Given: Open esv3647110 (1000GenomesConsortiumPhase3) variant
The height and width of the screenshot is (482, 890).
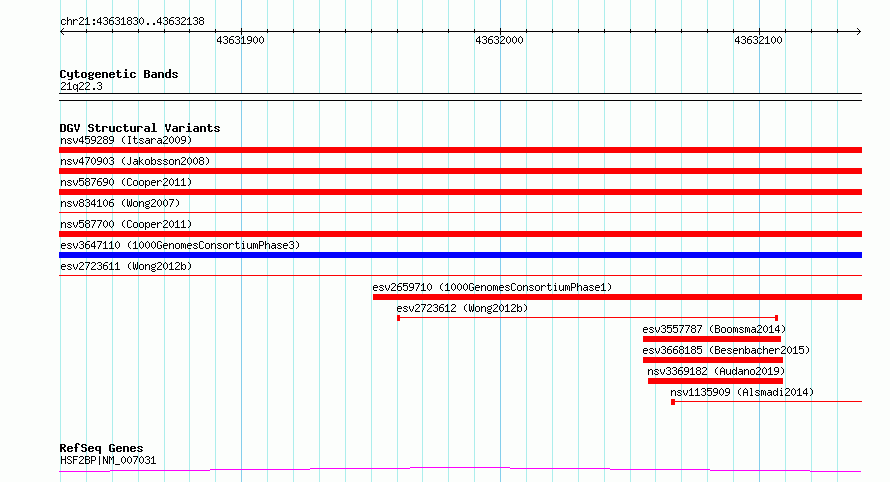Looking at the screenshot, I should [180, 245].
